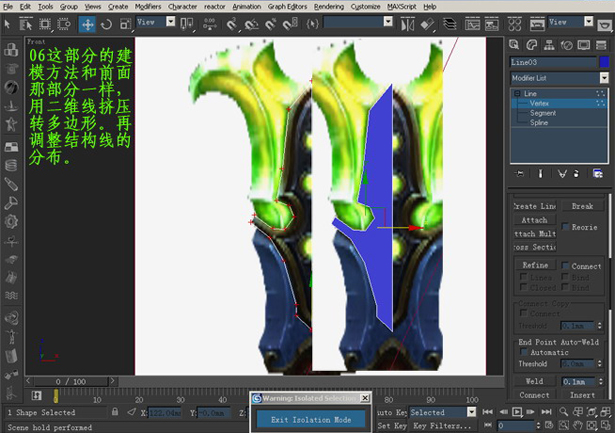Click Pin Stack icon below modifier stack

click(x=520, y=173)
